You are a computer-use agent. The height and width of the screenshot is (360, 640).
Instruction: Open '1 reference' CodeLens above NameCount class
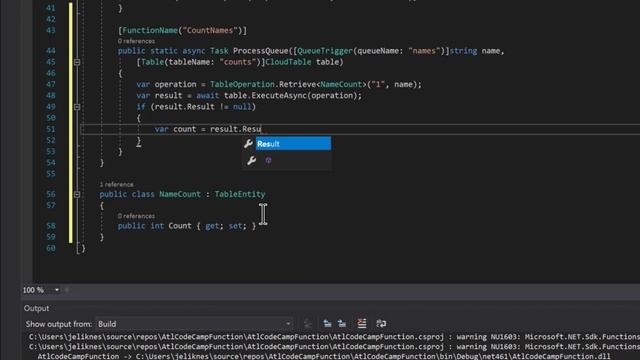[x=116, y=184]
